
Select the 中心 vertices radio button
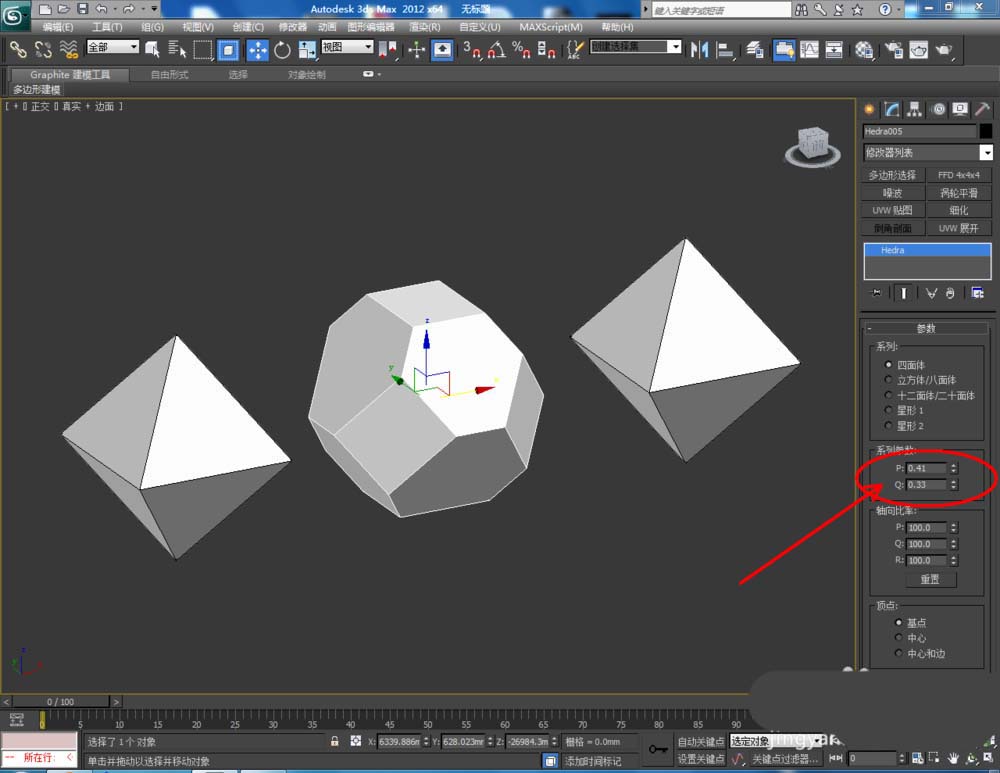899,638
